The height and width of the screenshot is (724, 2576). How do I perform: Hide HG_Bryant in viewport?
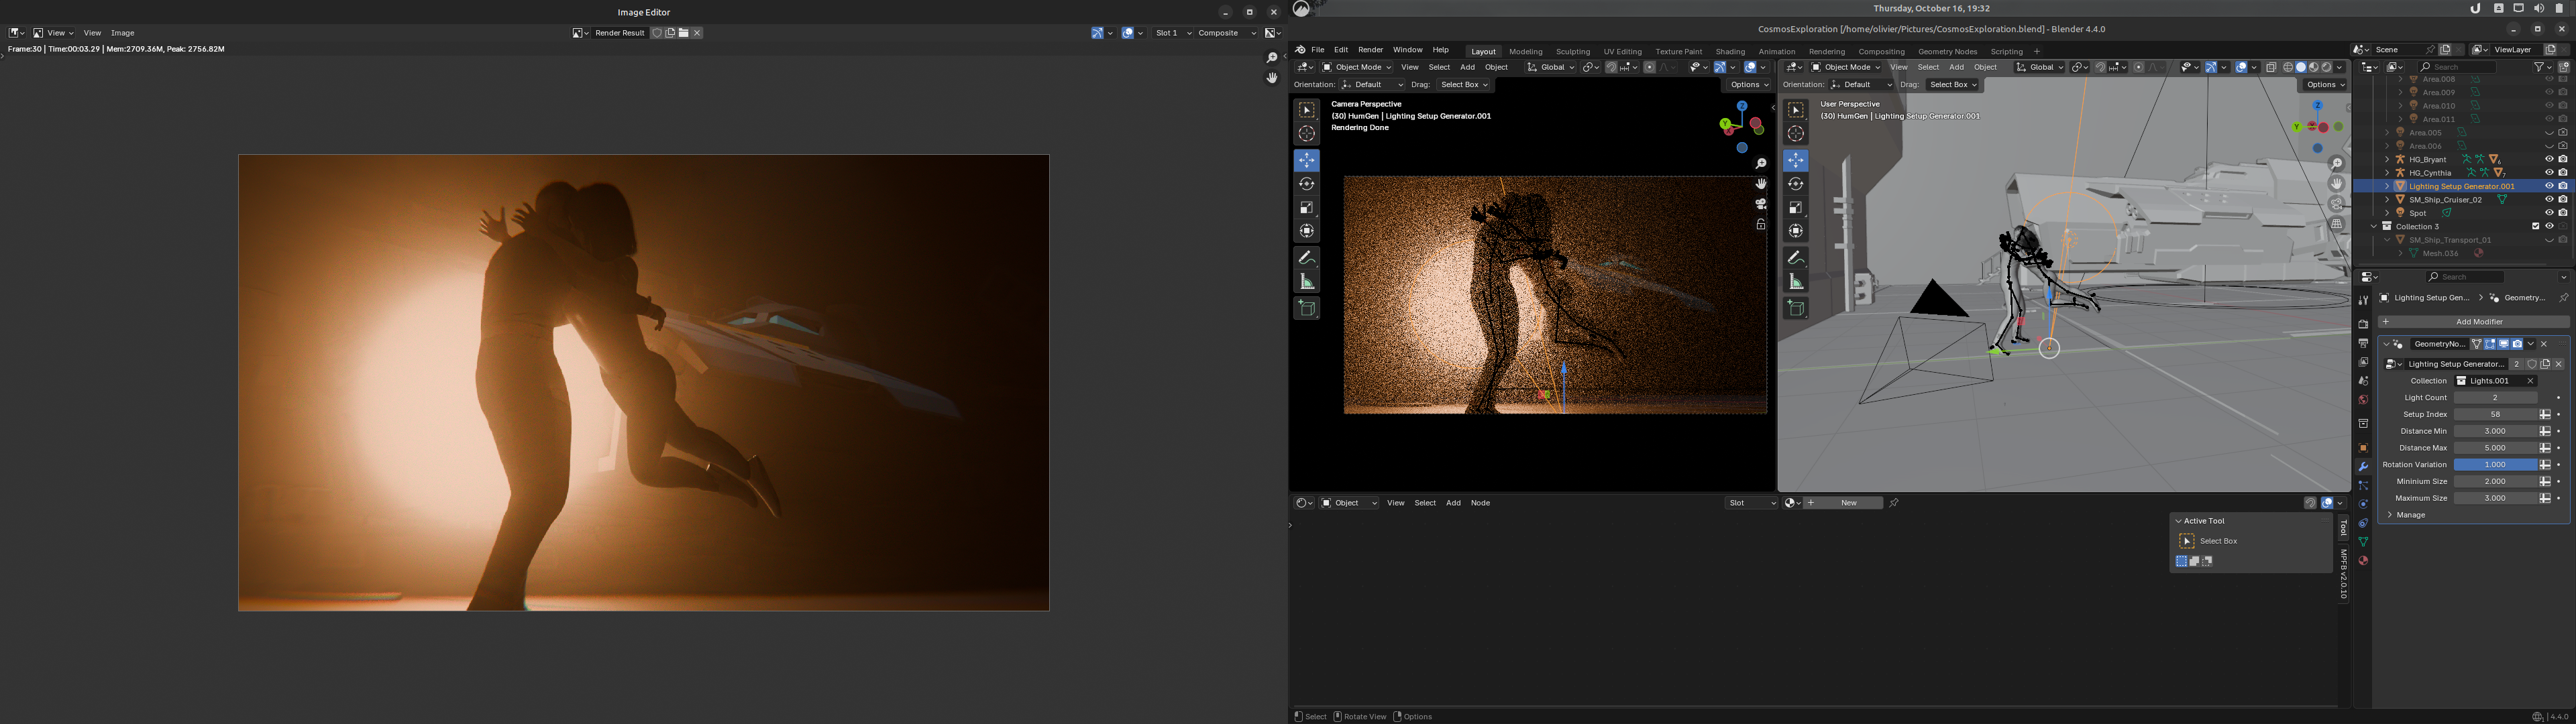[x=2549, y=159]
